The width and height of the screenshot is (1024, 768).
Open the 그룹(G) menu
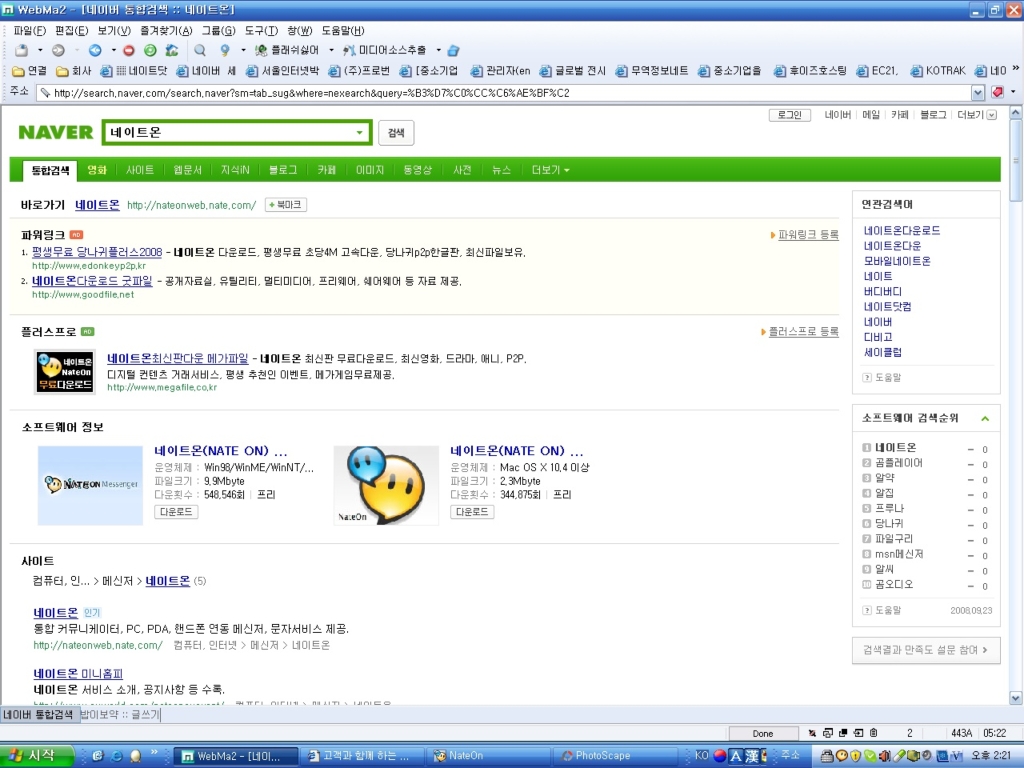pos(218,31)
